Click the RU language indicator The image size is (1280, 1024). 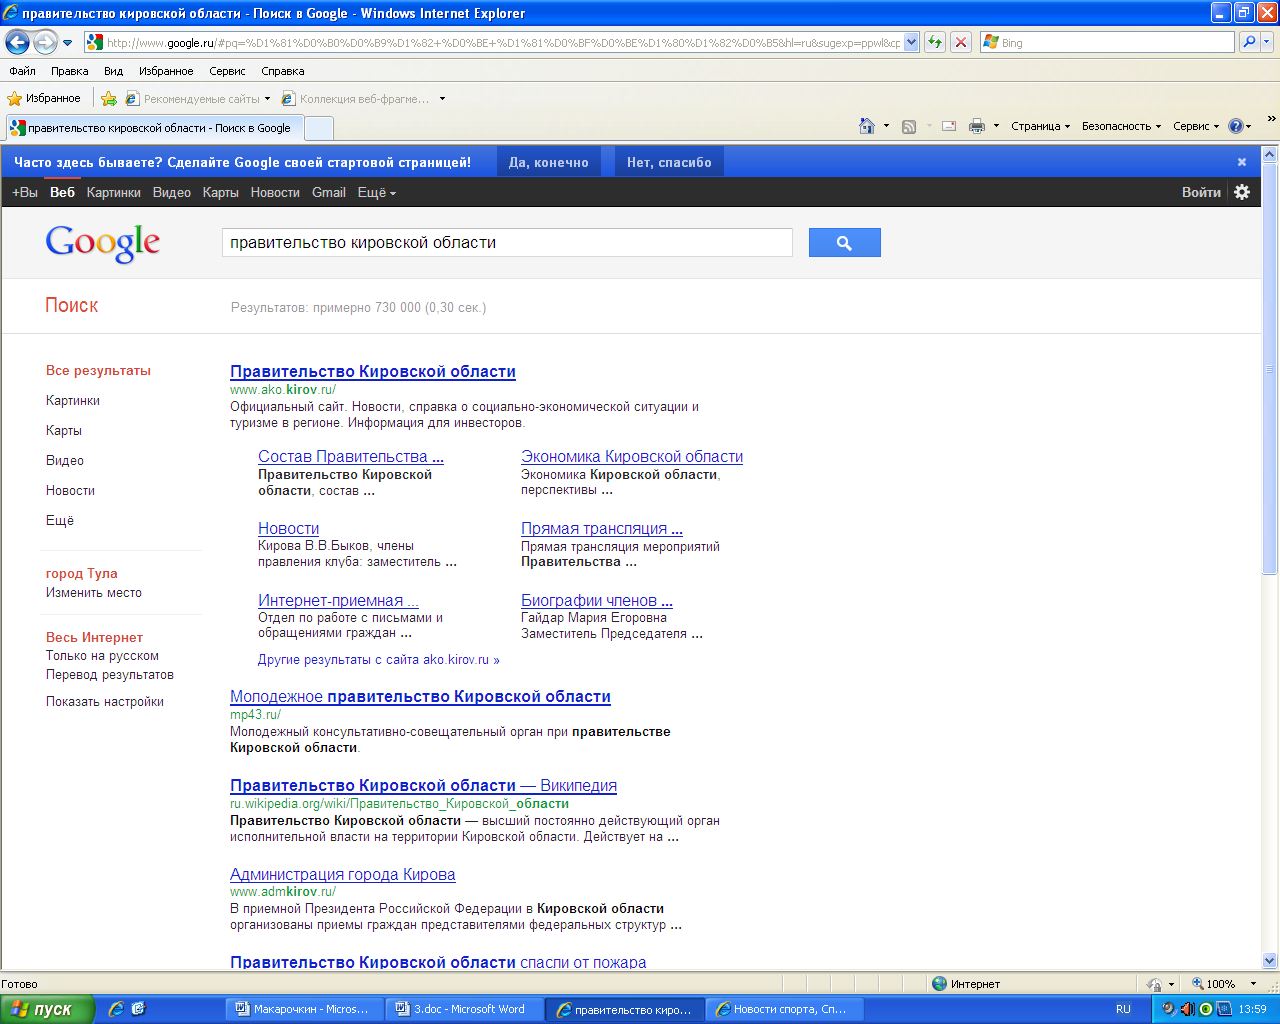[1123, 1009]
